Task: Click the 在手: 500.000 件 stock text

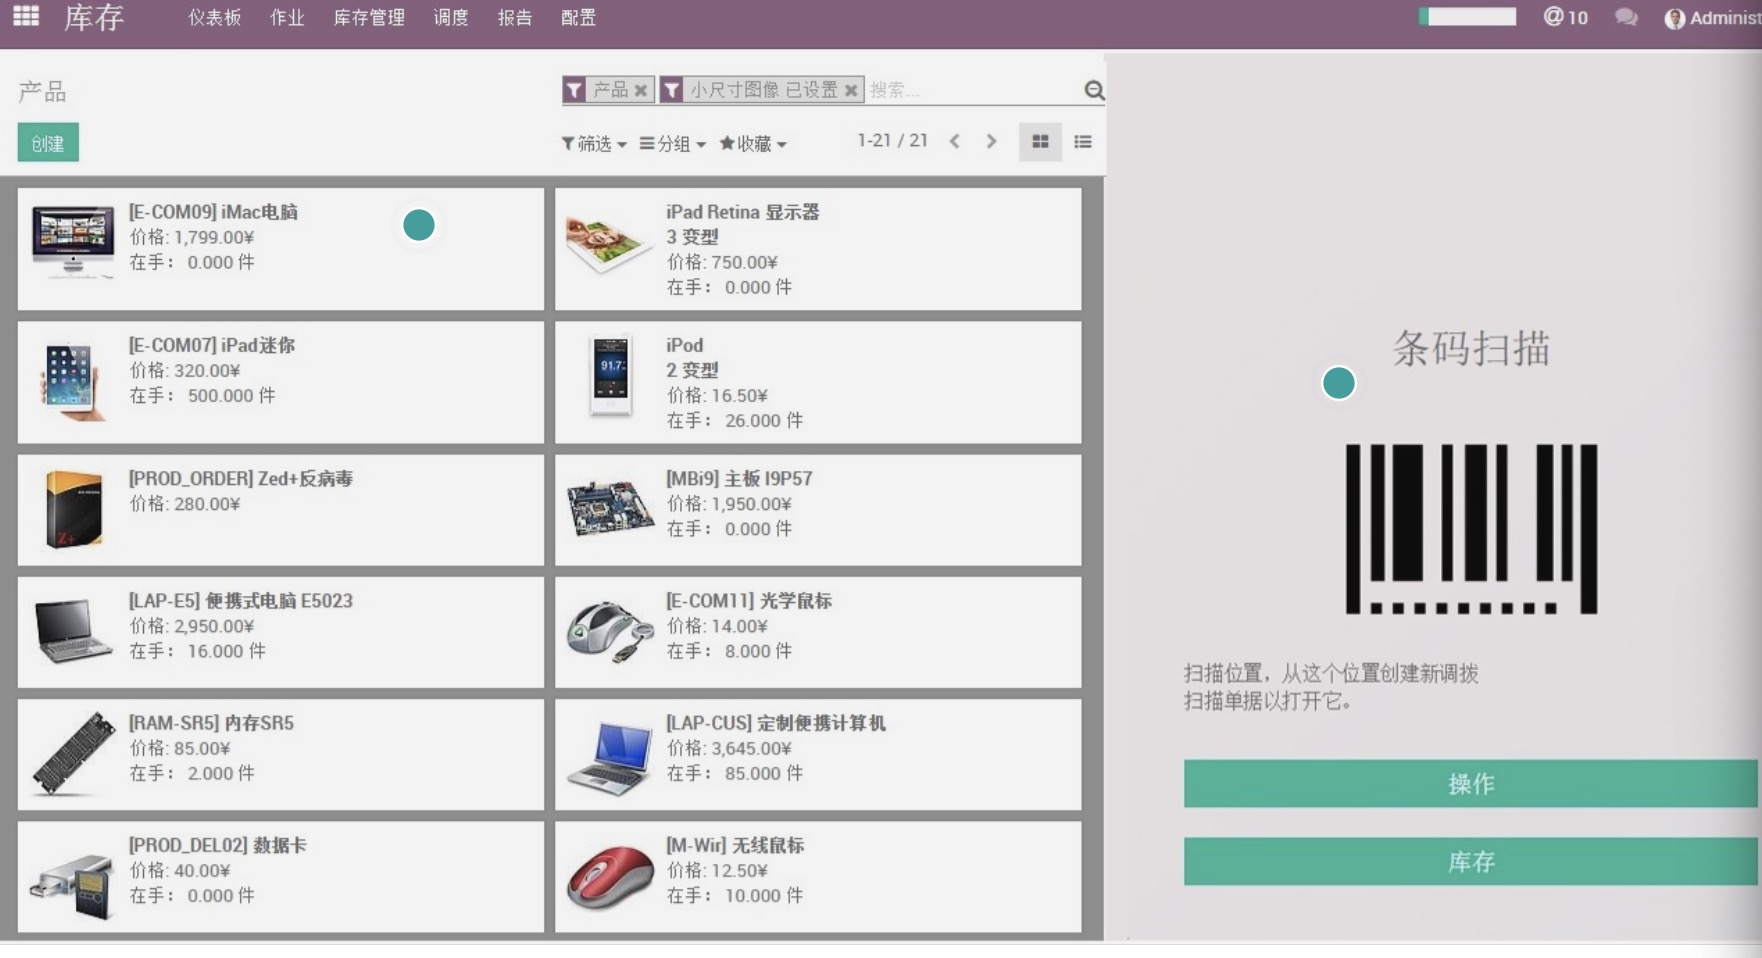Action: click(202, 395)
